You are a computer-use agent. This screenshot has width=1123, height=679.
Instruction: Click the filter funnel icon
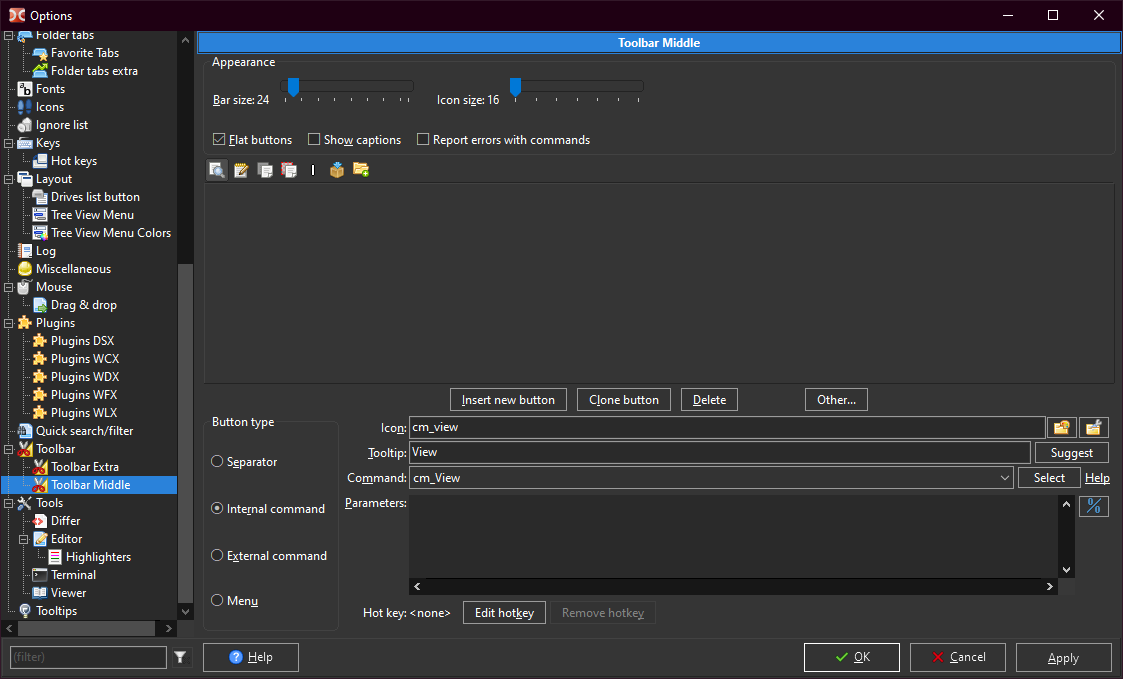180,657
